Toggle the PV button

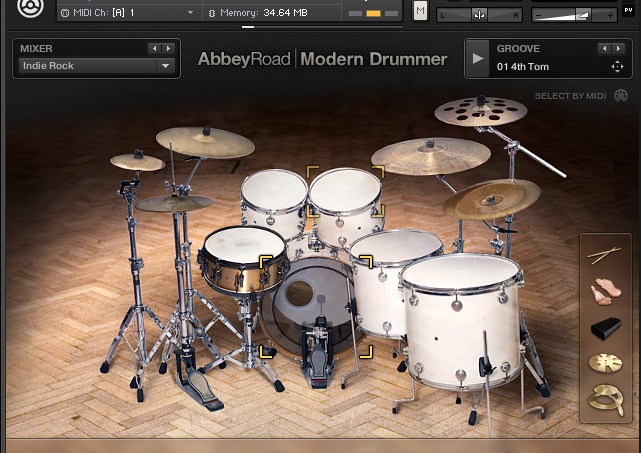(x=628, y=10)
